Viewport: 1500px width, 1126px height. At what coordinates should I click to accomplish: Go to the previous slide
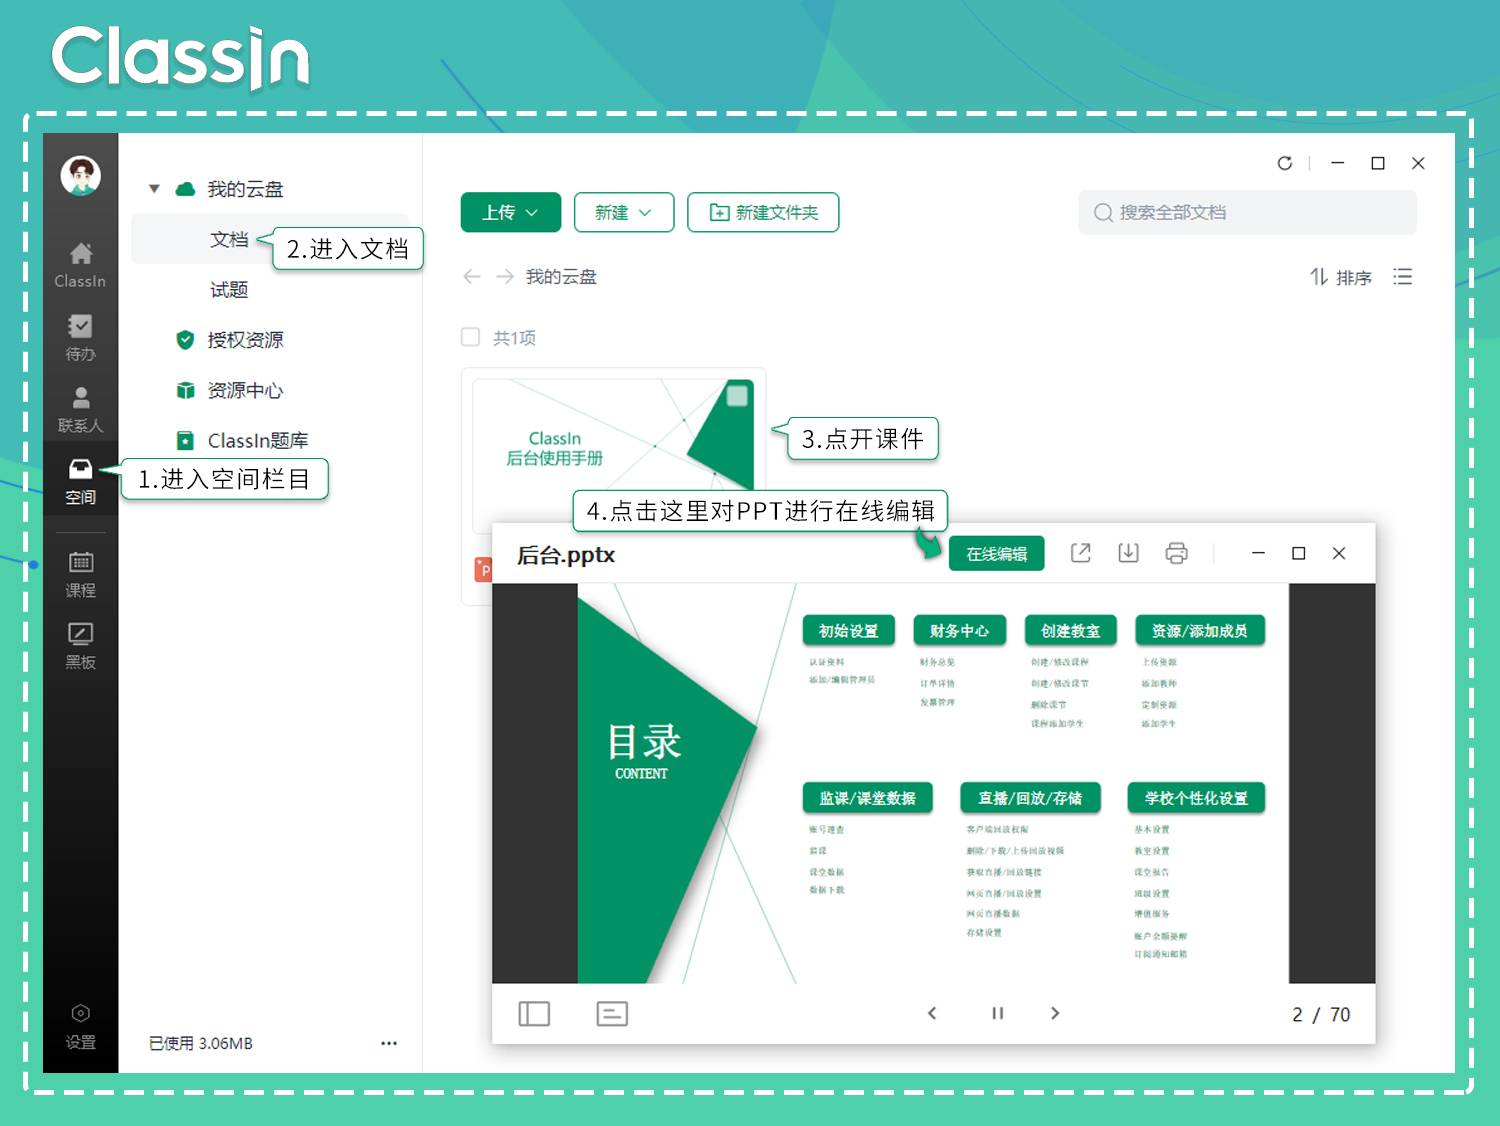932,1013
